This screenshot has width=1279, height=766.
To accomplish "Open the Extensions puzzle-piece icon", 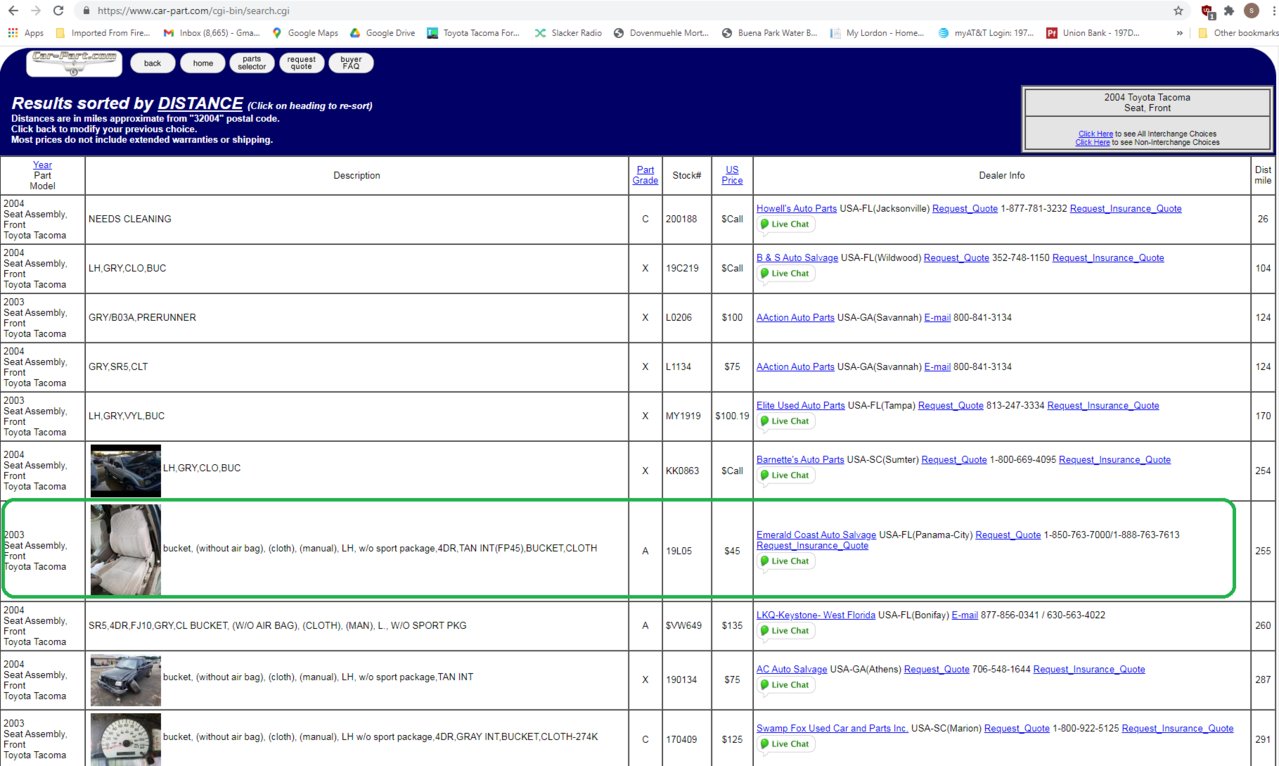I will point(1230,10).
